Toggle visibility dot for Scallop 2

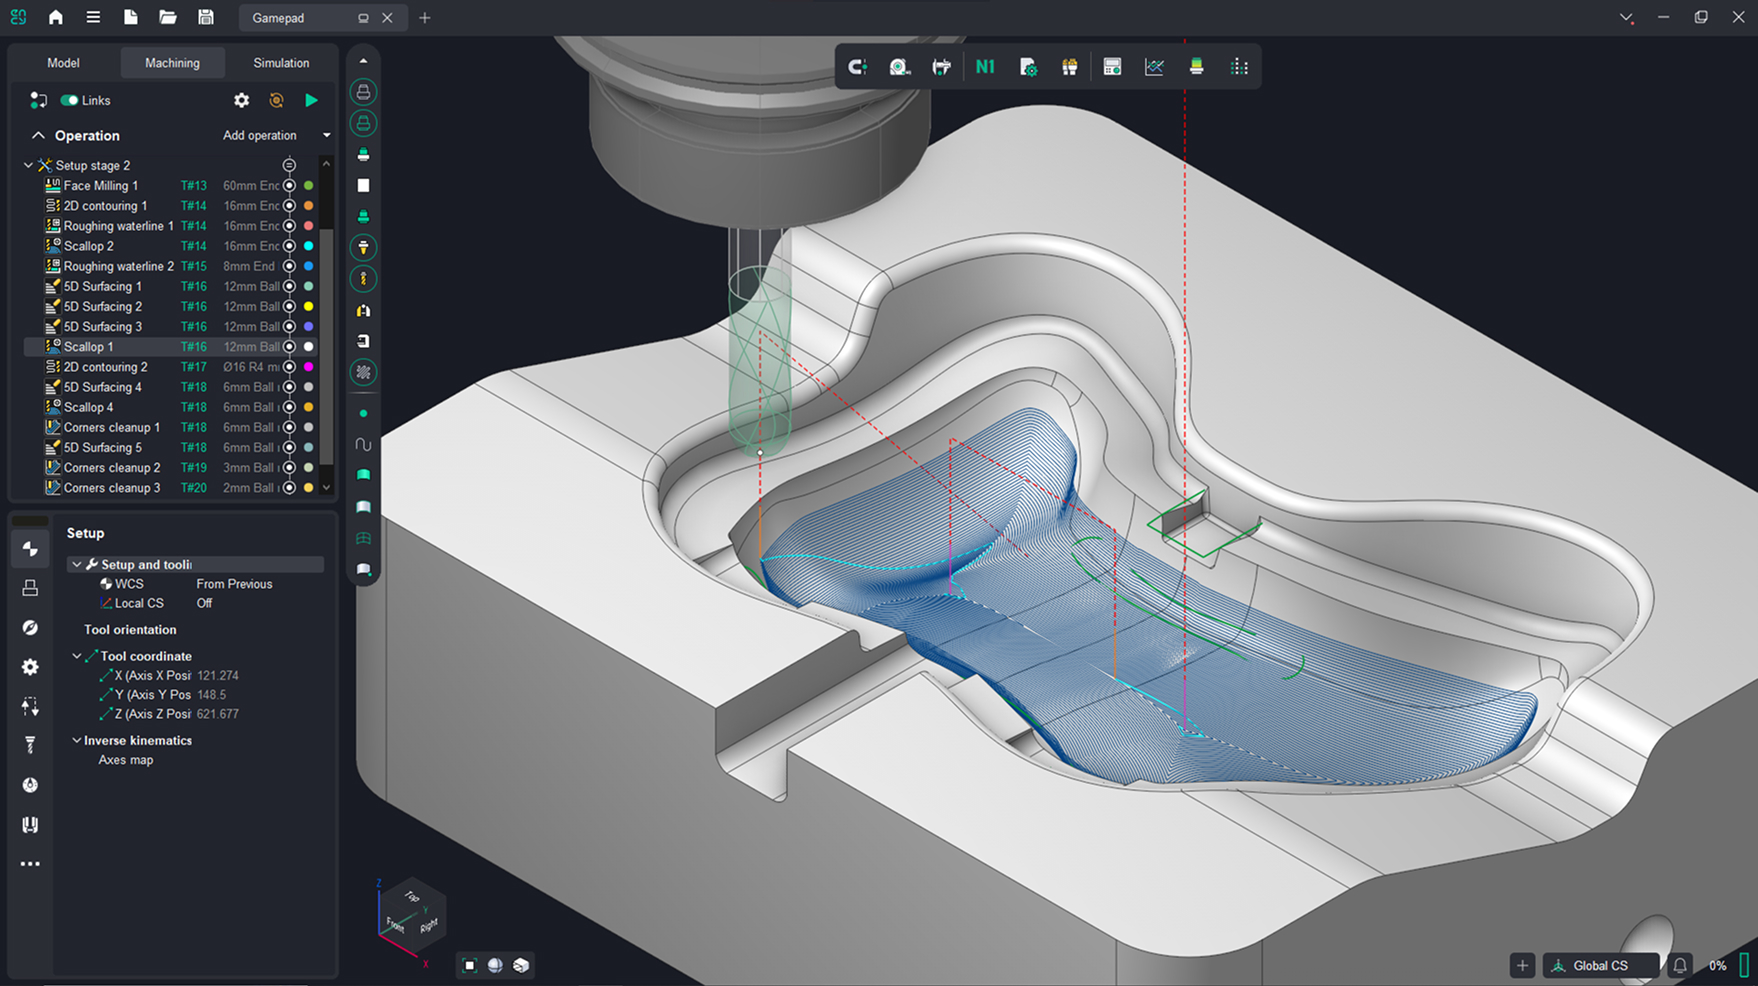click(289, 246)
